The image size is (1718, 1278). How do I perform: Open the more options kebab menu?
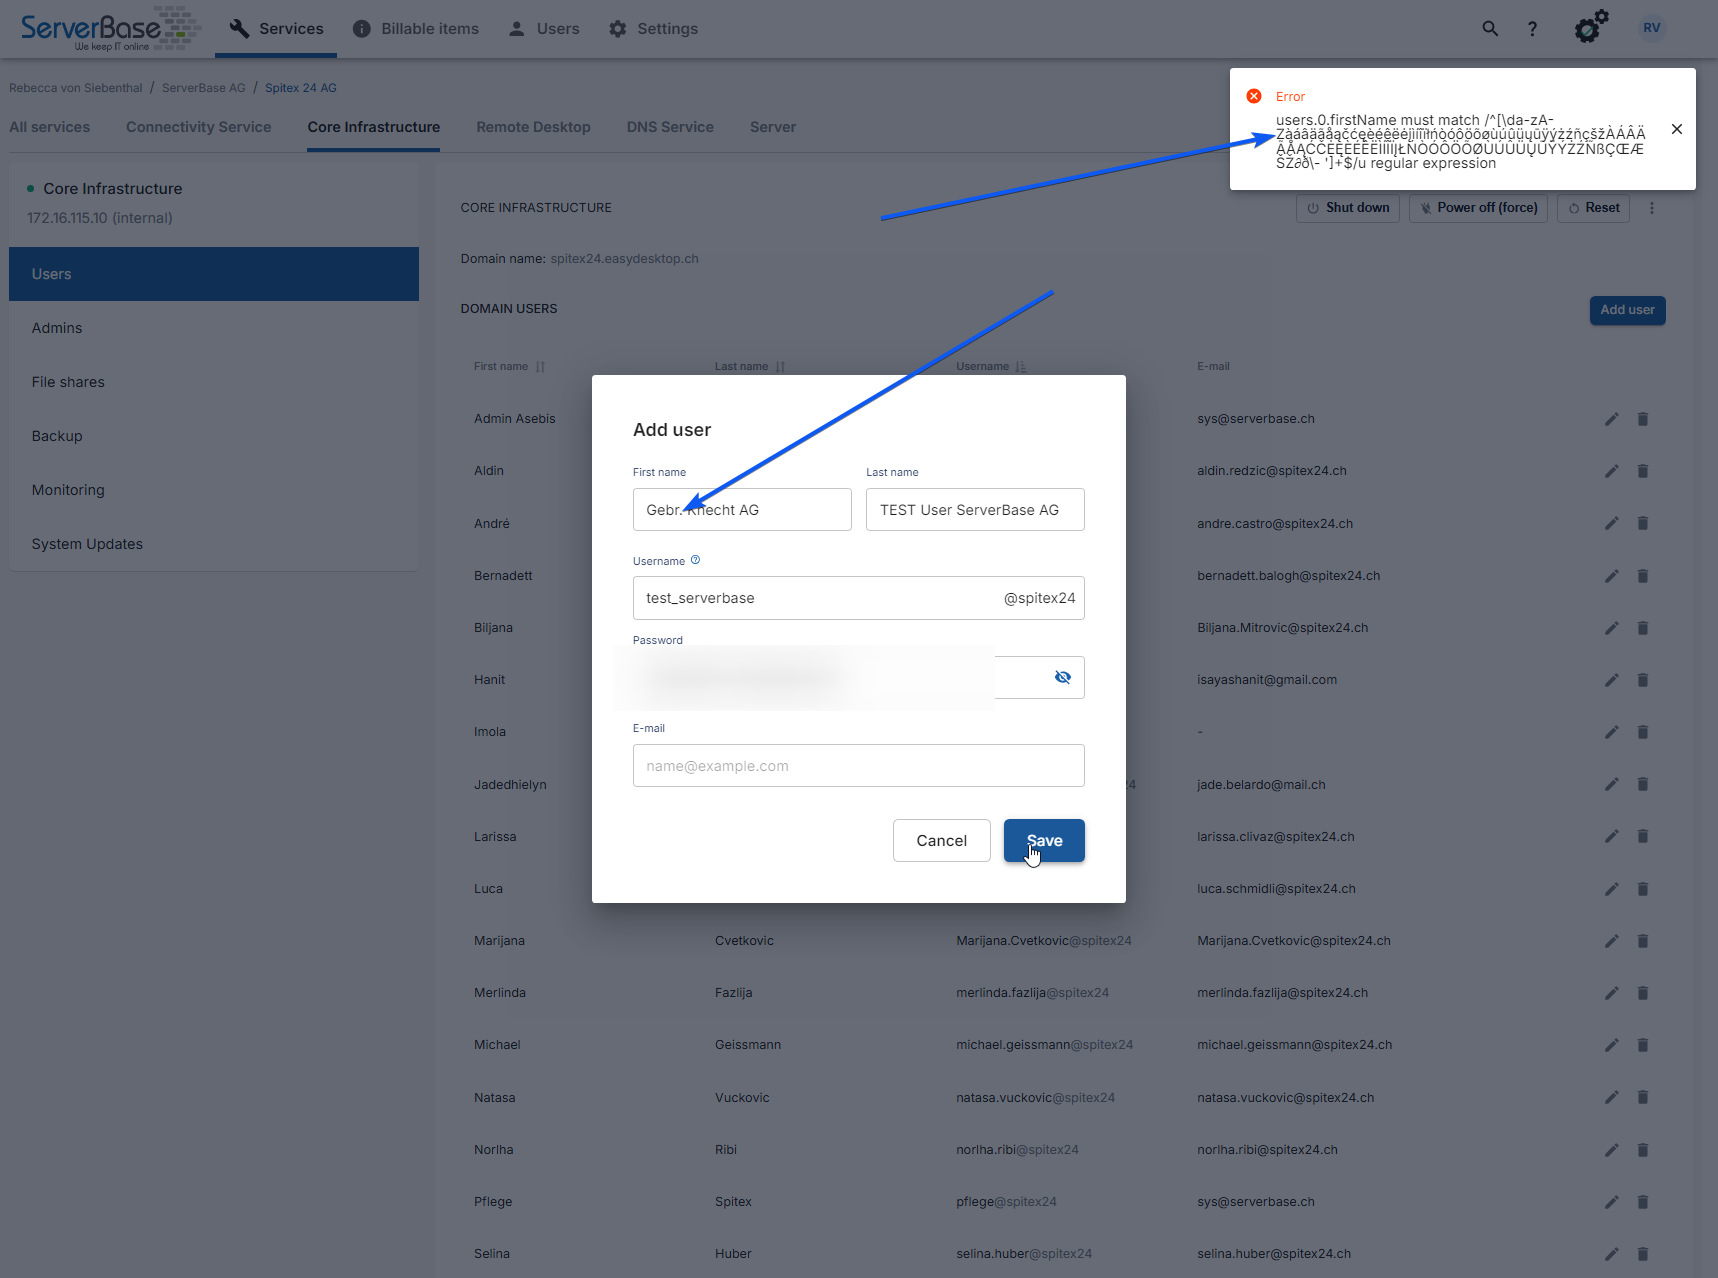point(1652,208)
